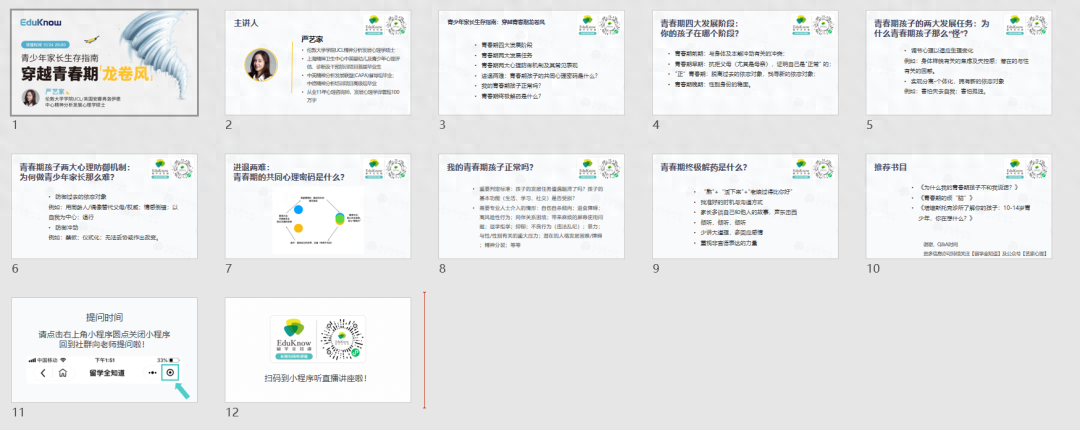
Task: Click the slide number 7 label
Action: click(x=229, y=269)
